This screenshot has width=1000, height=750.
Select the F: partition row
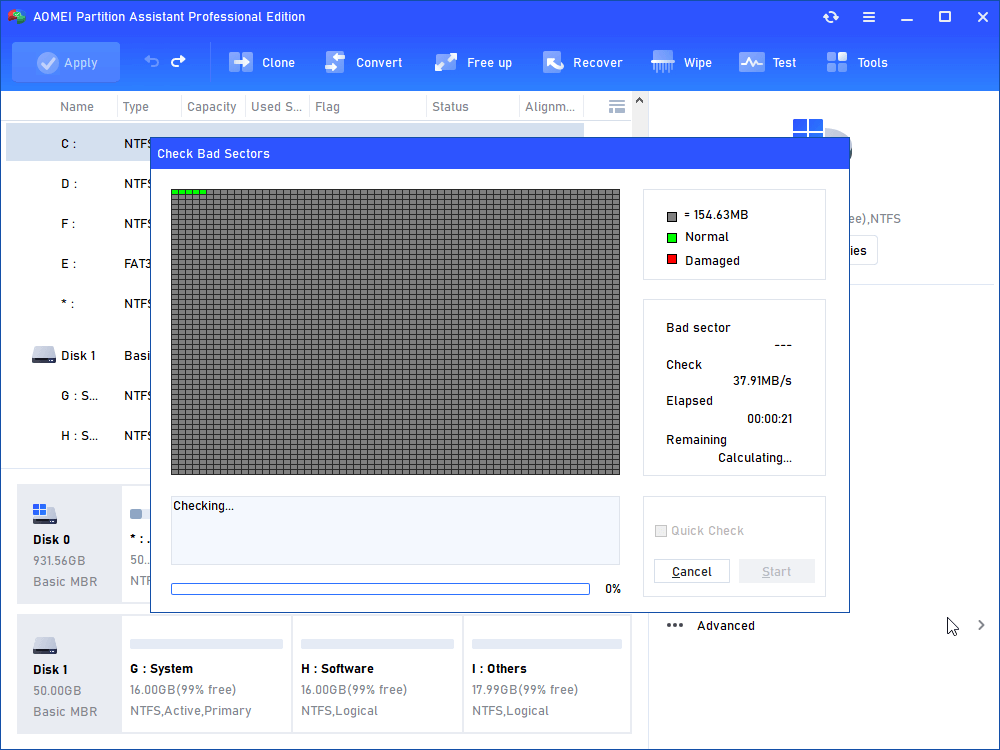click(78, 224)
